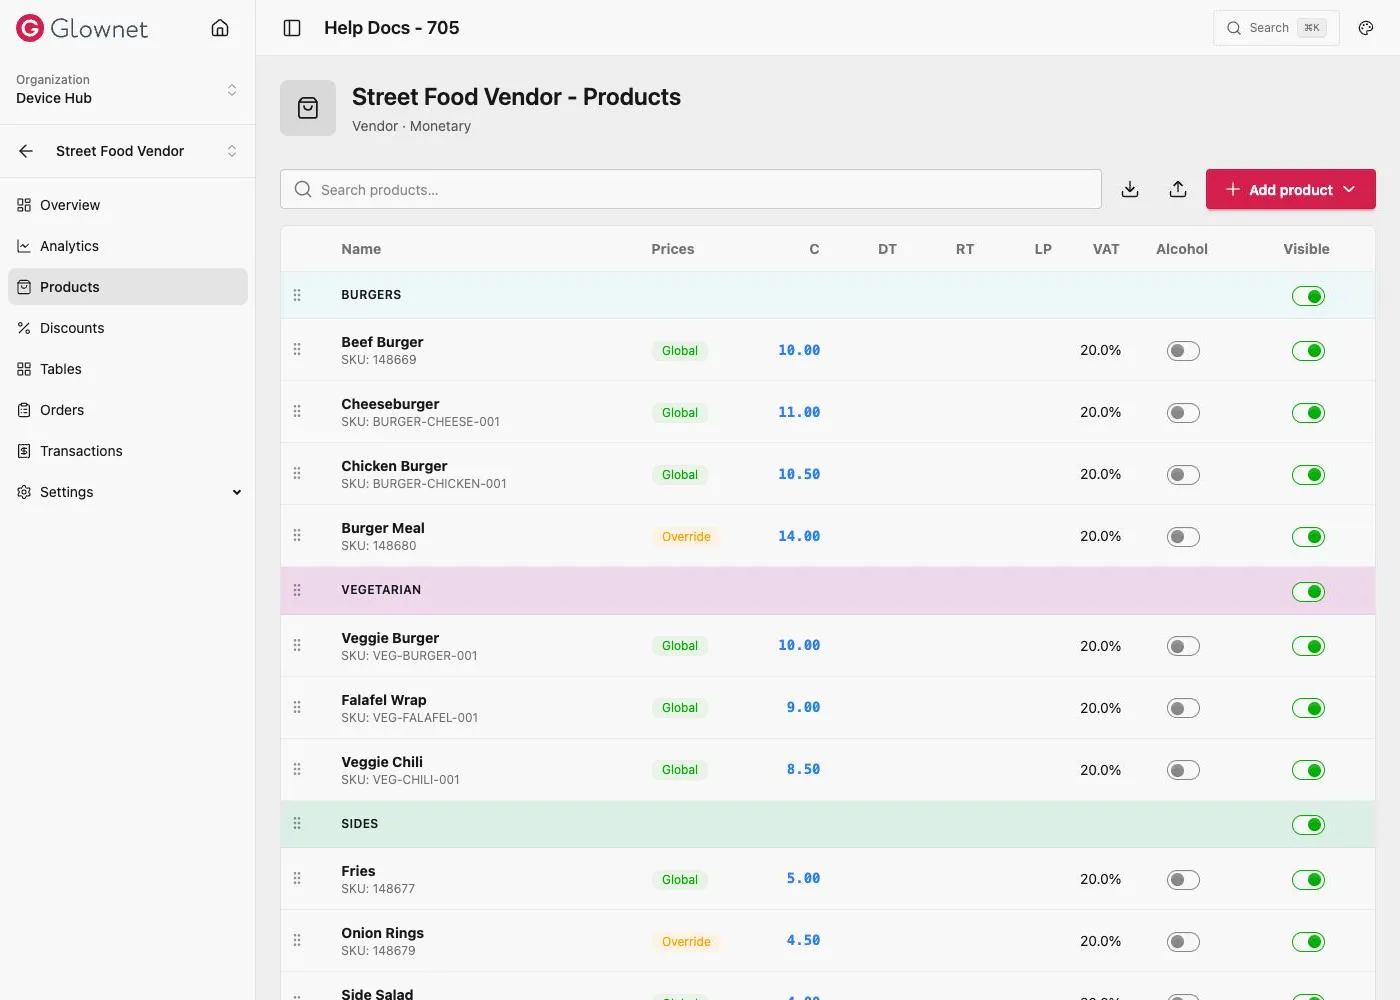Toggle the sidebar panel icon
The width and height of the screenshot is (1400, 1000).
(x=292, y=28)
